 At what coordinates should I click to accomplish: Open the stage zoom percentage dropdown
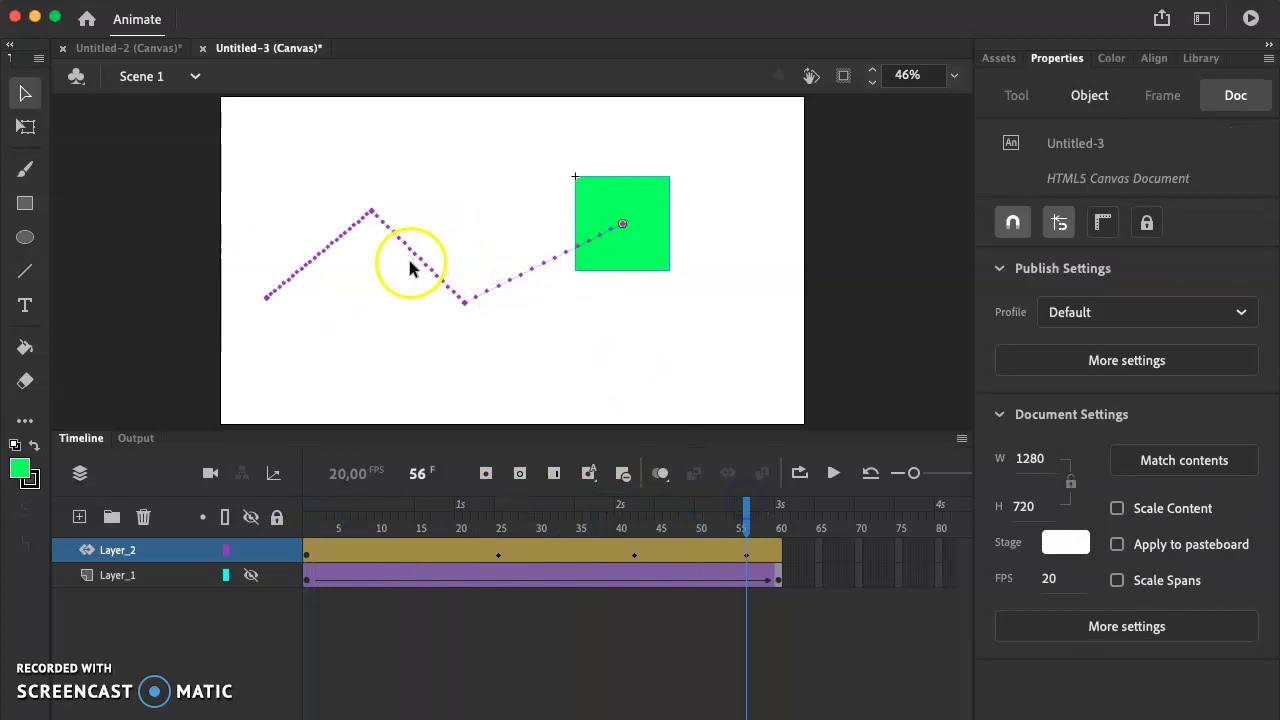pos(954,76)
